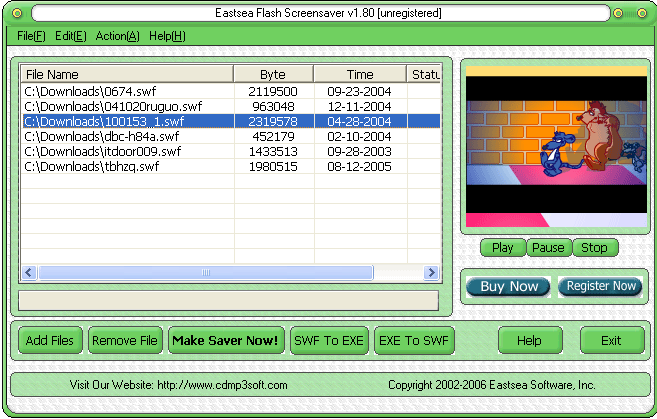Click the Buy Now button
The height and width of the screenshot is (419, 657).
509,287
